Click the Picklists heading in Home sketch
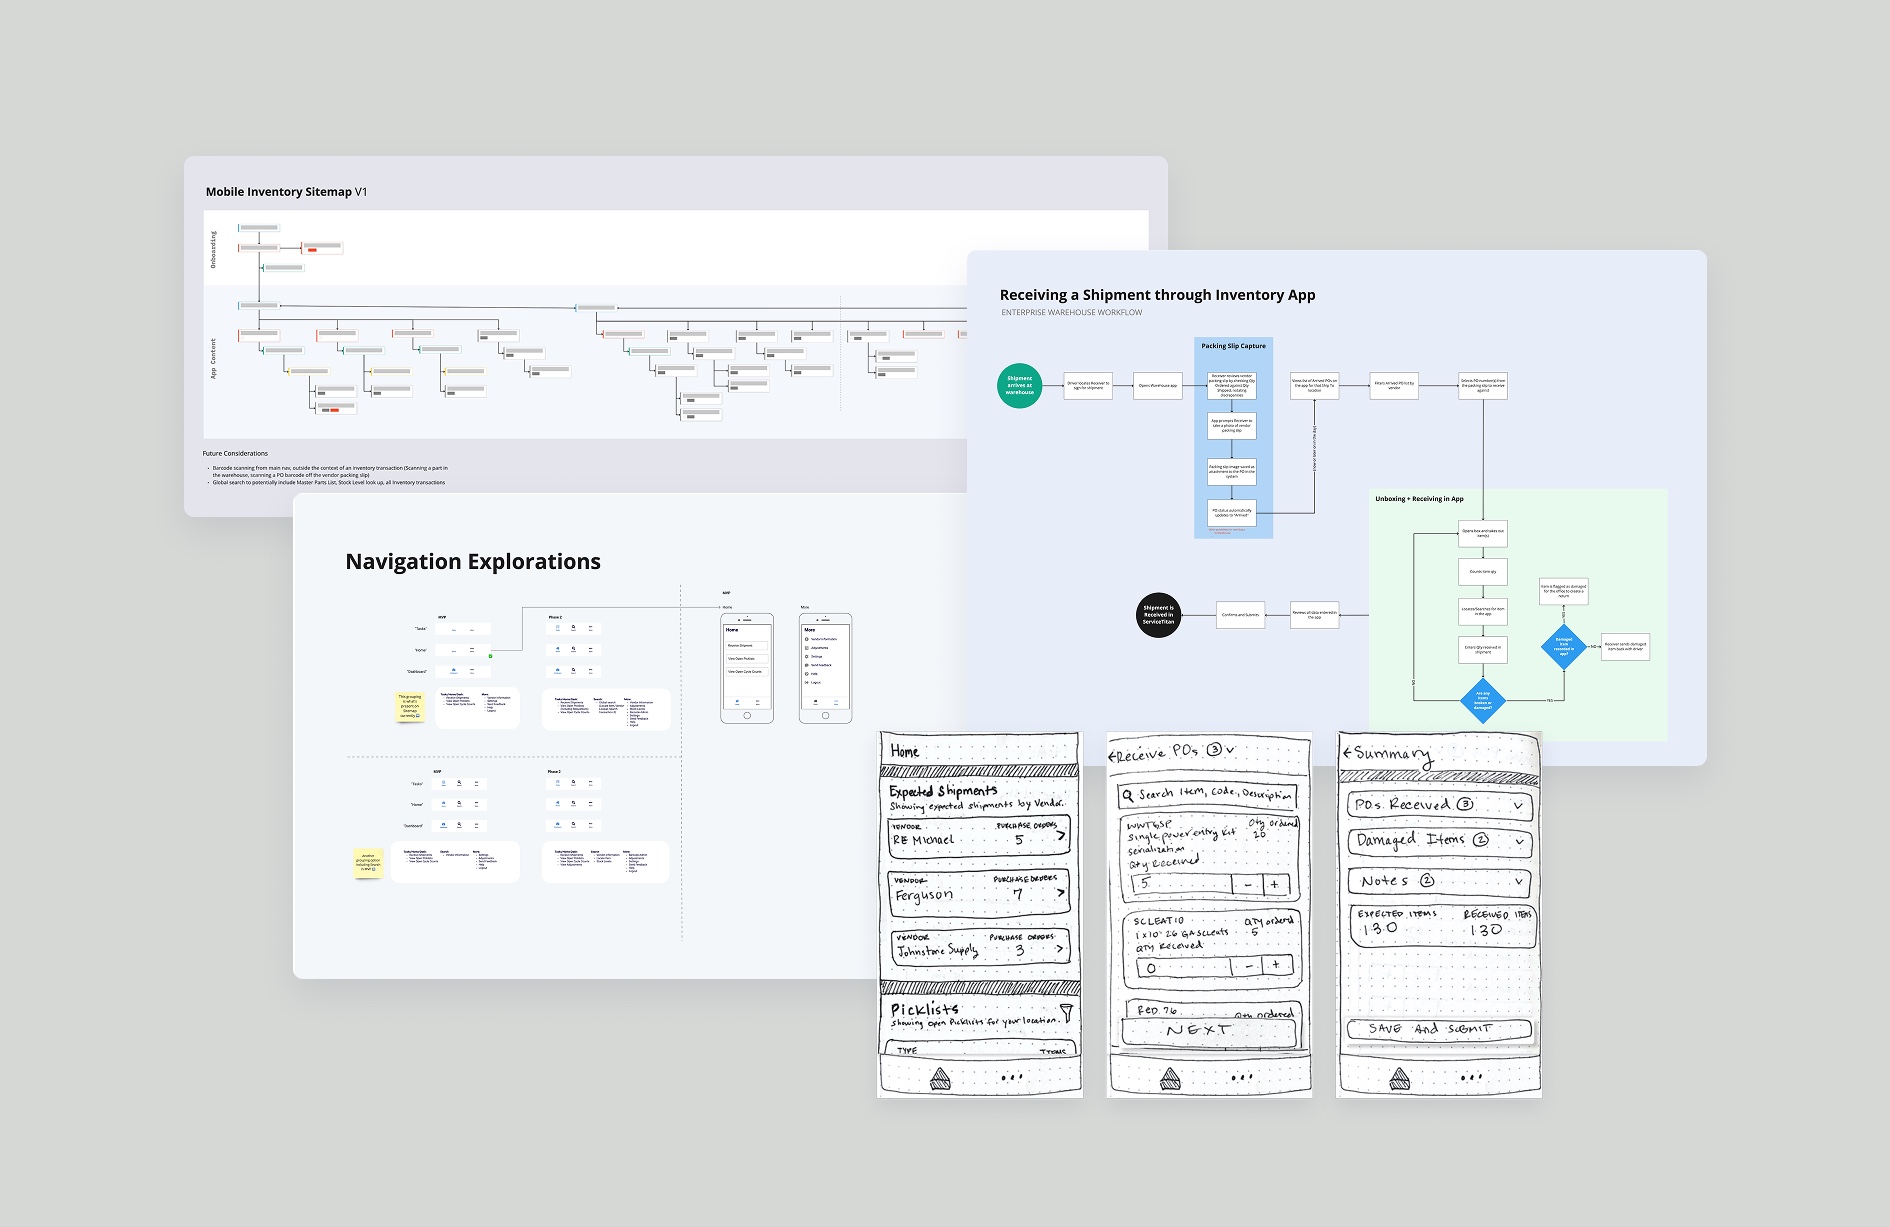The width and height of the screenshot is (1890, 1227). (924, 1009)
